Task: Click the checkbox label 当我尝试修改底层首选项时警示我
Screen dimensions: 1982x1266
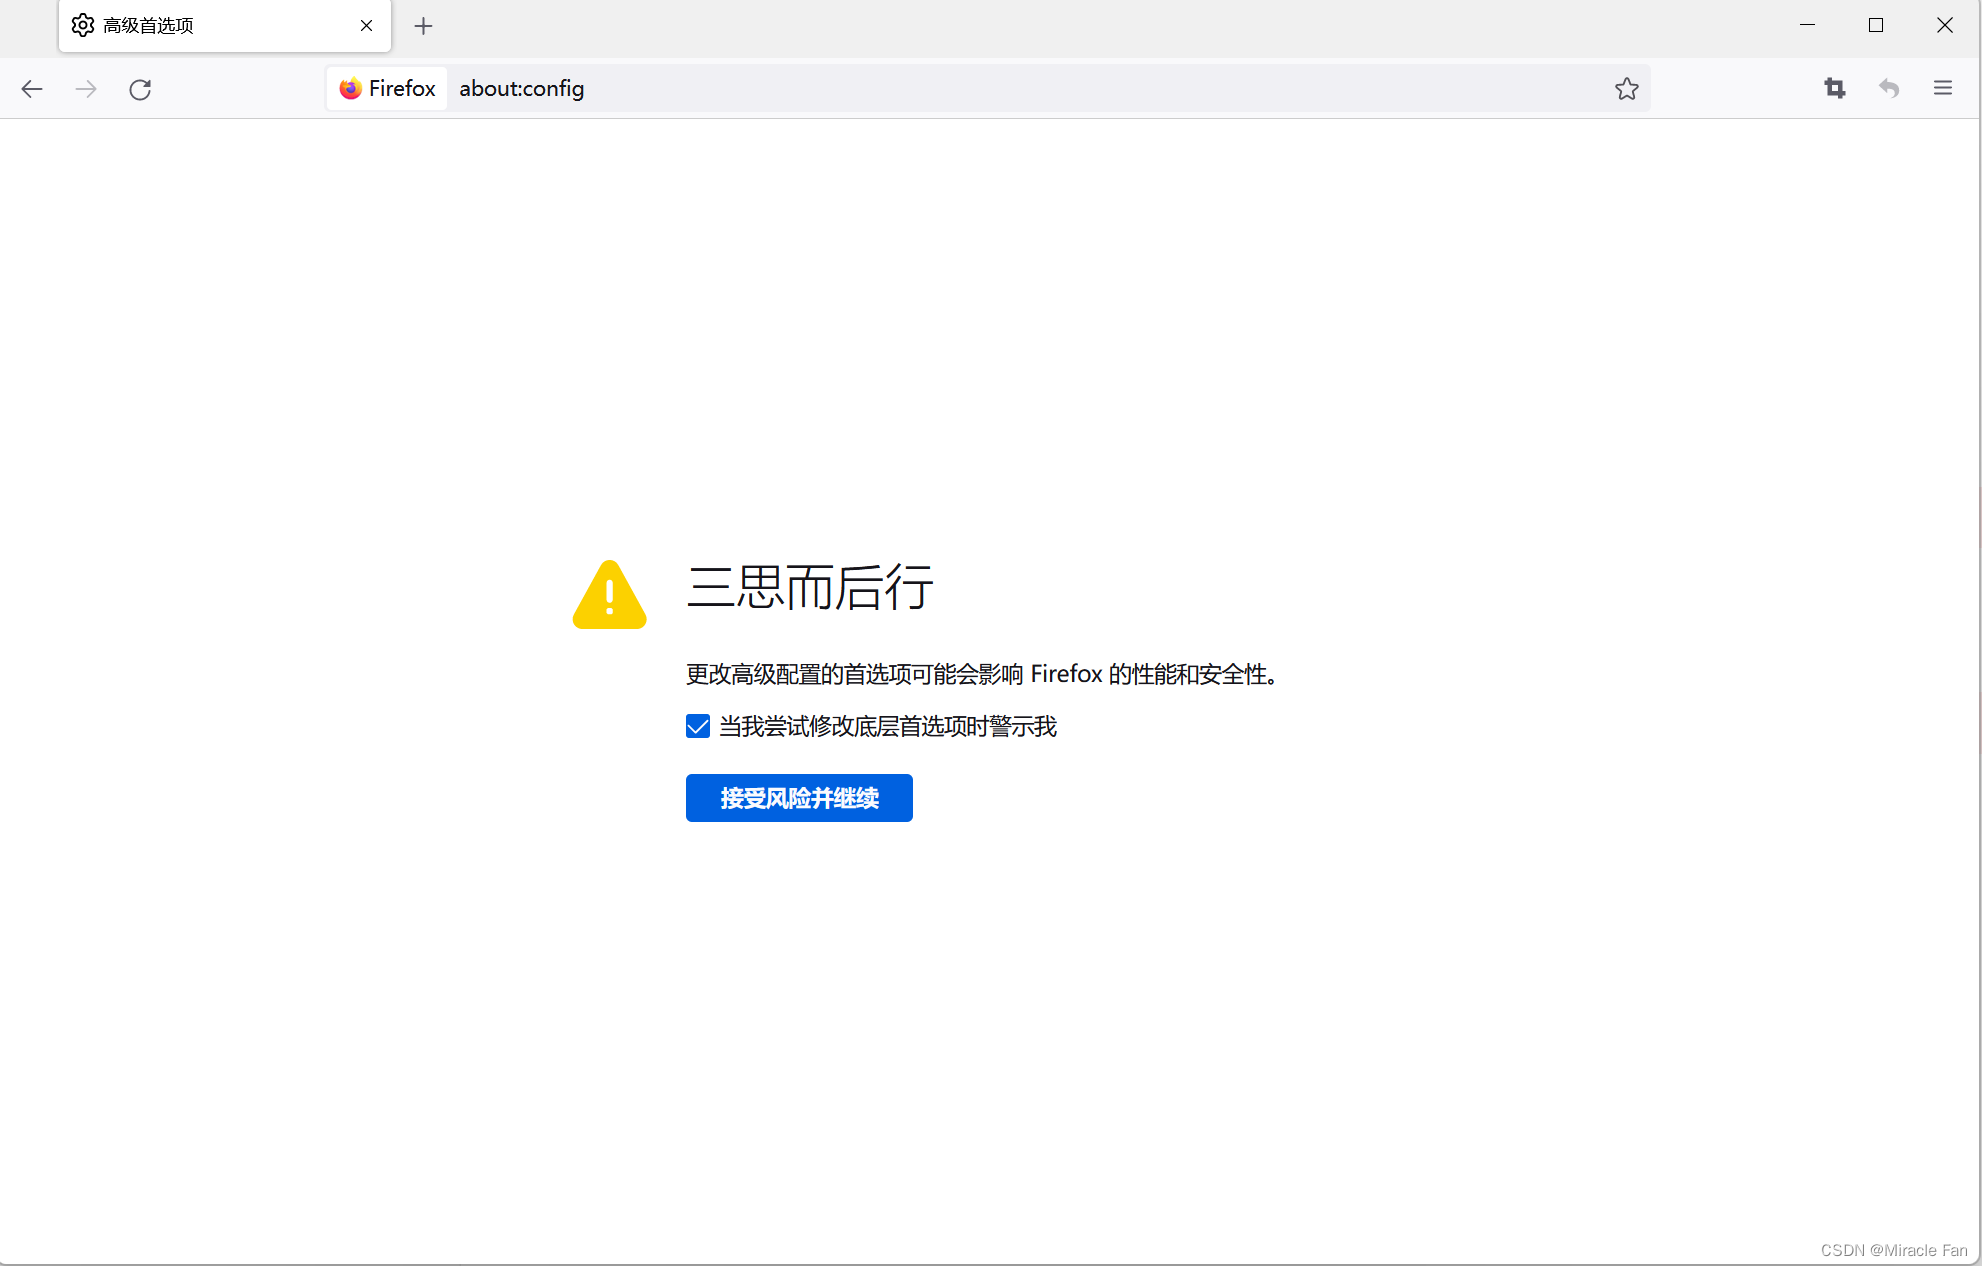Action: click(887, 726)
